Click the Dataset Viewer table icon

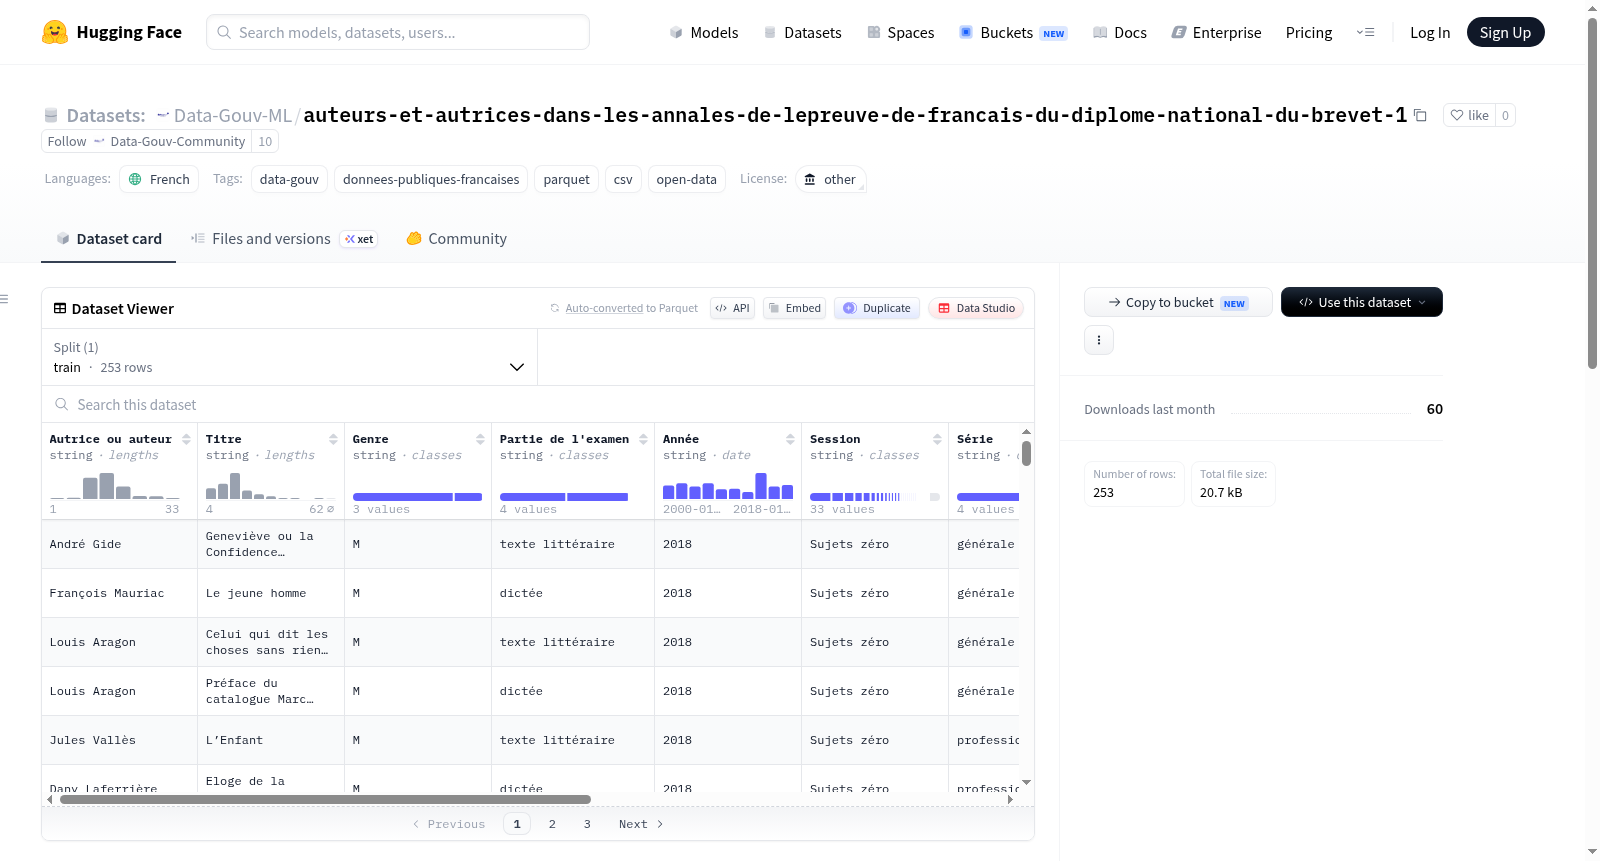tap(60, 308)
